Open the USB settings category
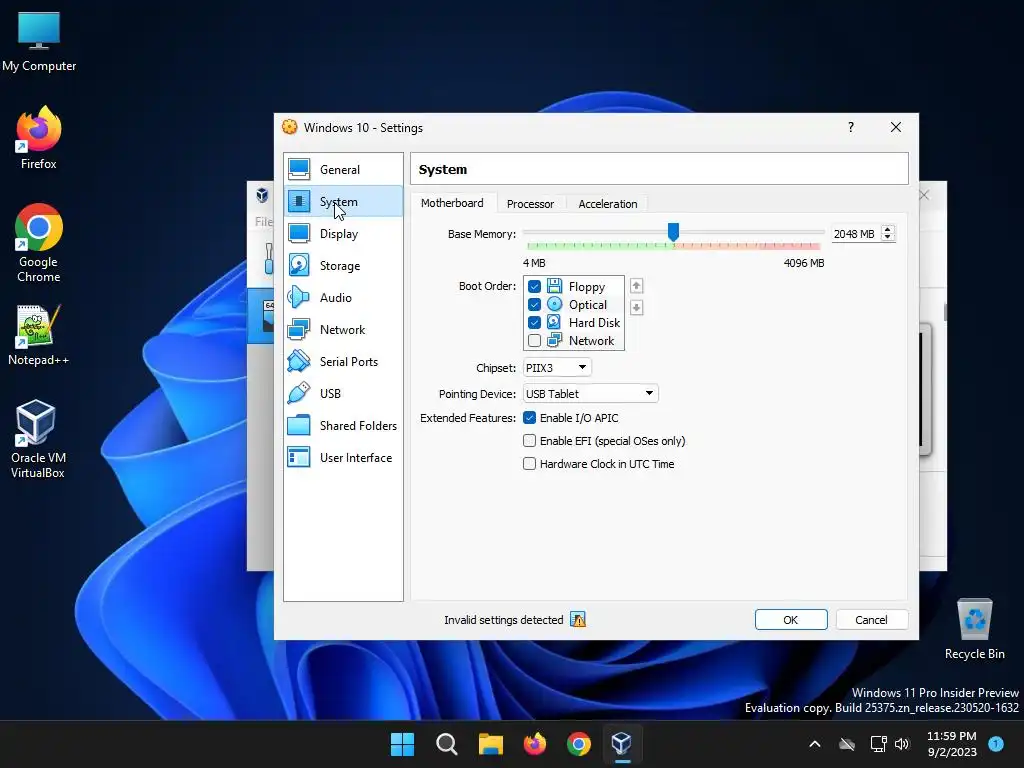 (x=343, y=394)
